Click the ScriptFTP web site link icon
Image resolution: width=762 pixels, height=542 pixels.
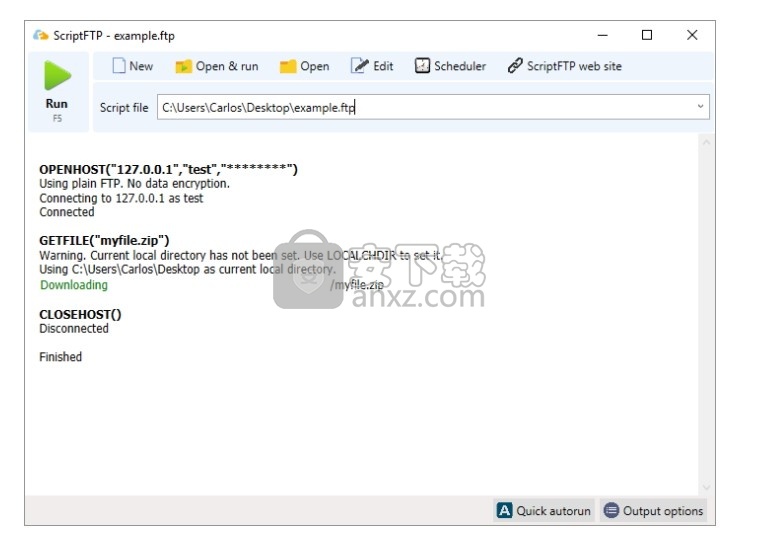pyautogui.click(x=515, y=66)
